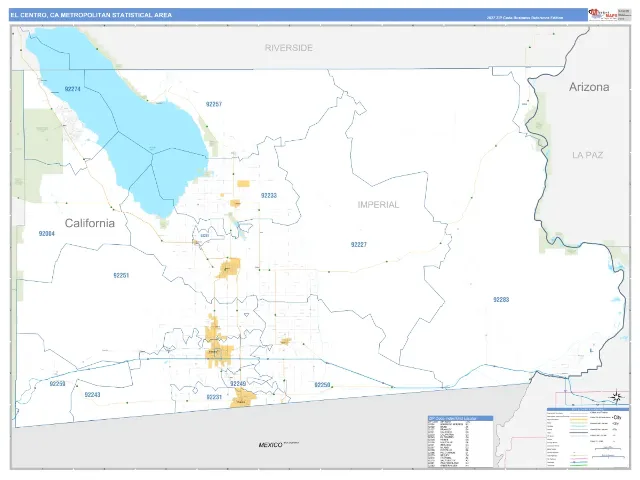Image resolution: width=640 pixels, height=480 pixels.
Task: Click the LA PAZ county label
Action: tap(587, 155)
